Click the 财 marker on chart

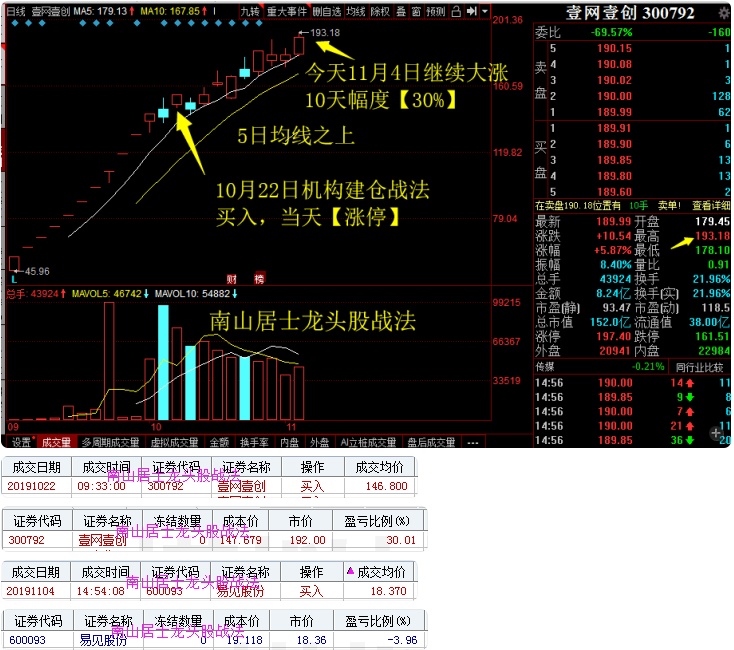[231, 278]
